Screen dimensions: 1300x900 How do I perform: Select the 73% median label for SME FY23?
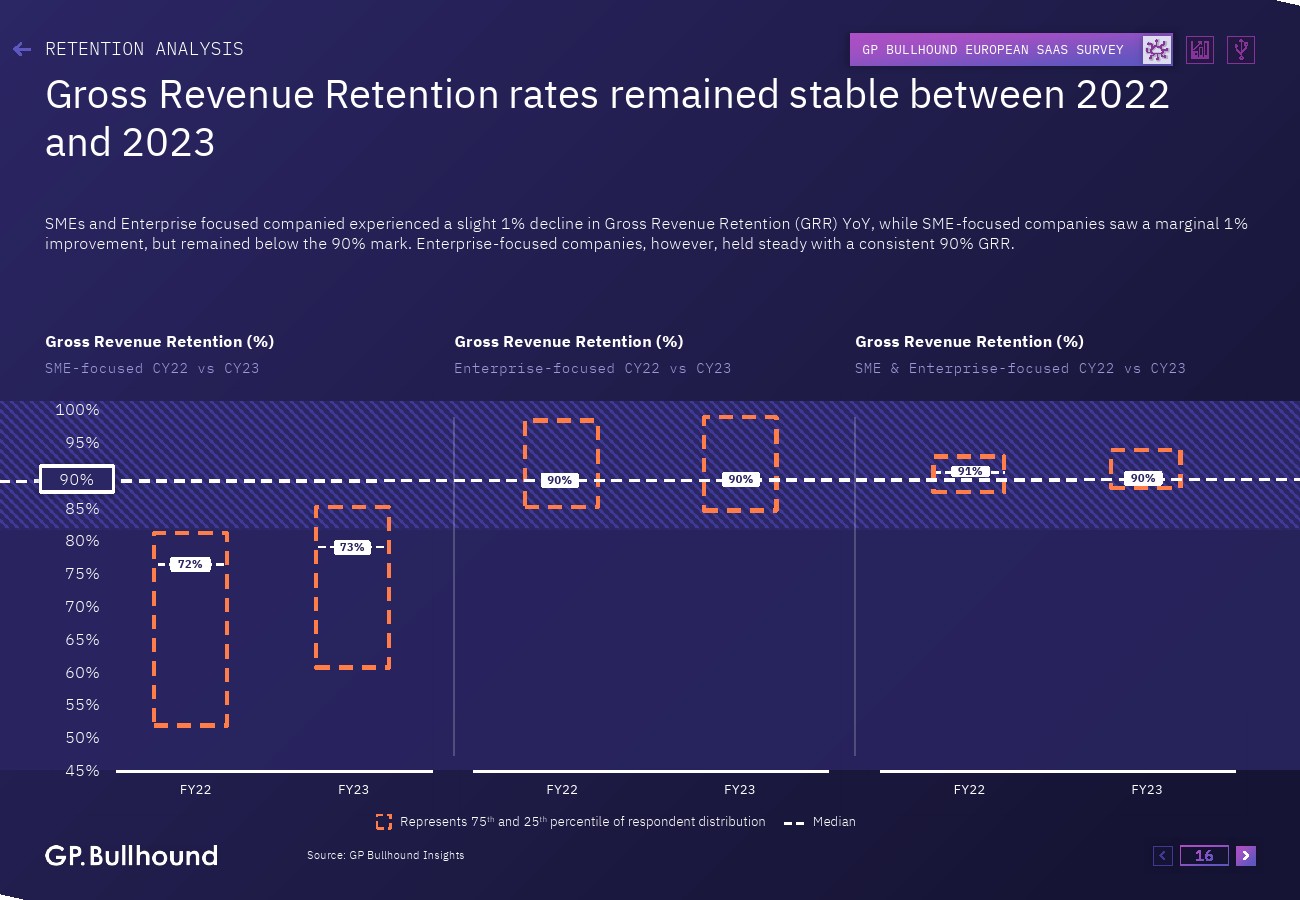click(x=352, y=547)
